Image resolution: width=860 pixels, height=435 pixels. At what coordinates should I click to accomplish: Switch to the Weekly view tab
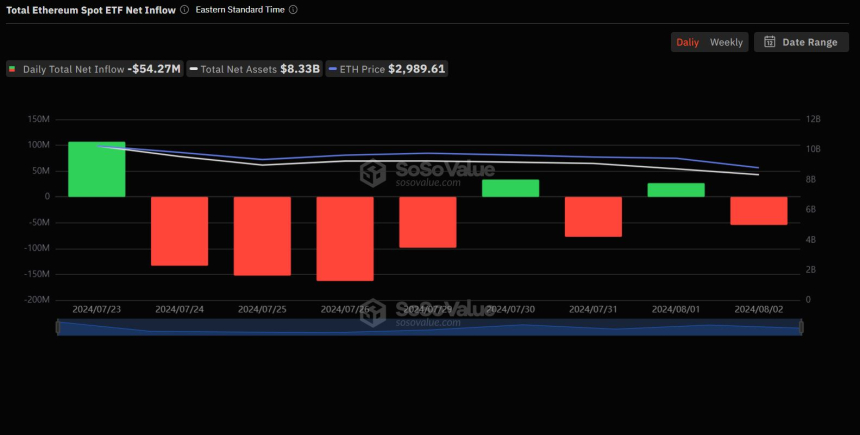pos(726,42)
